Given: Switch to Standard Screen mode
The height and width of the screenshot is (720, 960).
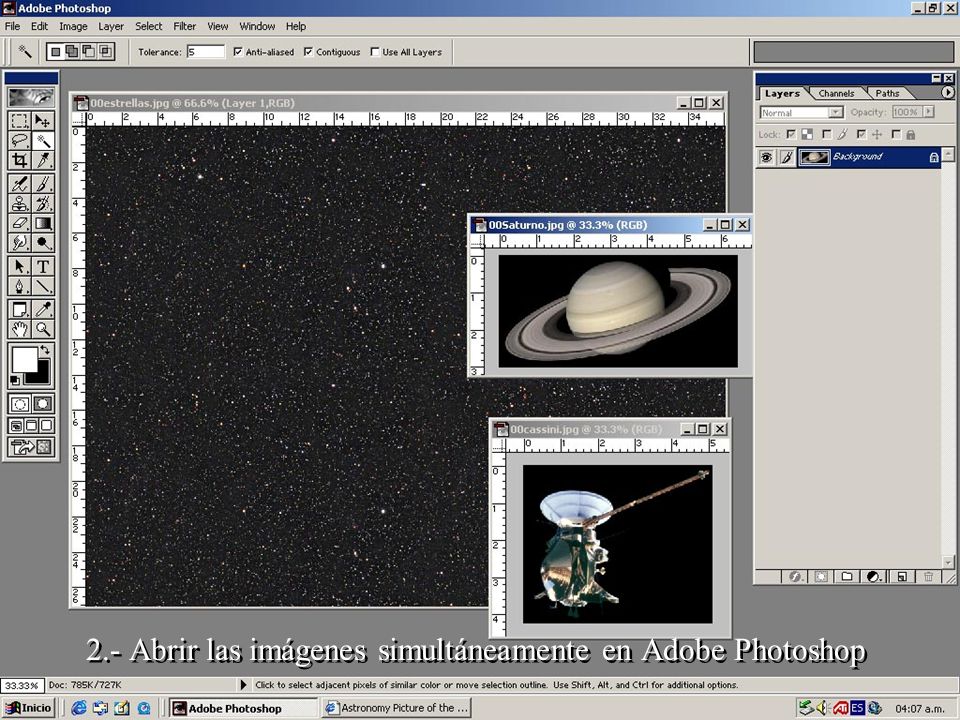Looking at the screenshot, I should [17, 426].
